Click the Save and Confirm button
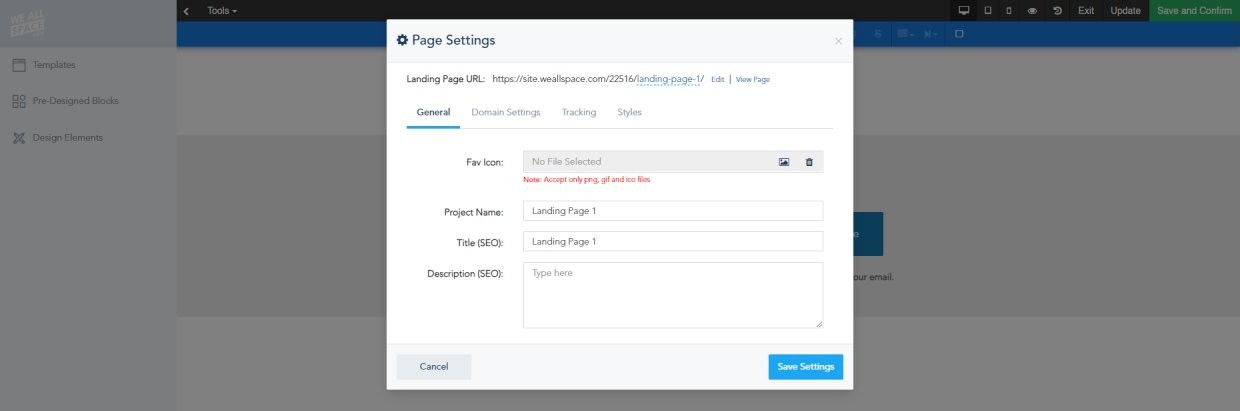This screenshot has width=1240, height=411. point(1194,10)
